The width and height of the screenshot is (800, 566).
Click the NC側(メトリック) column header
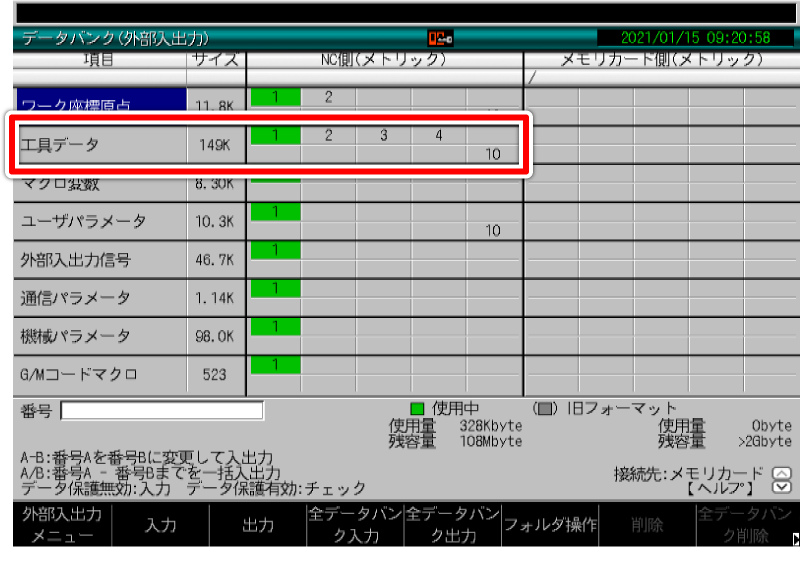(384, 60)
